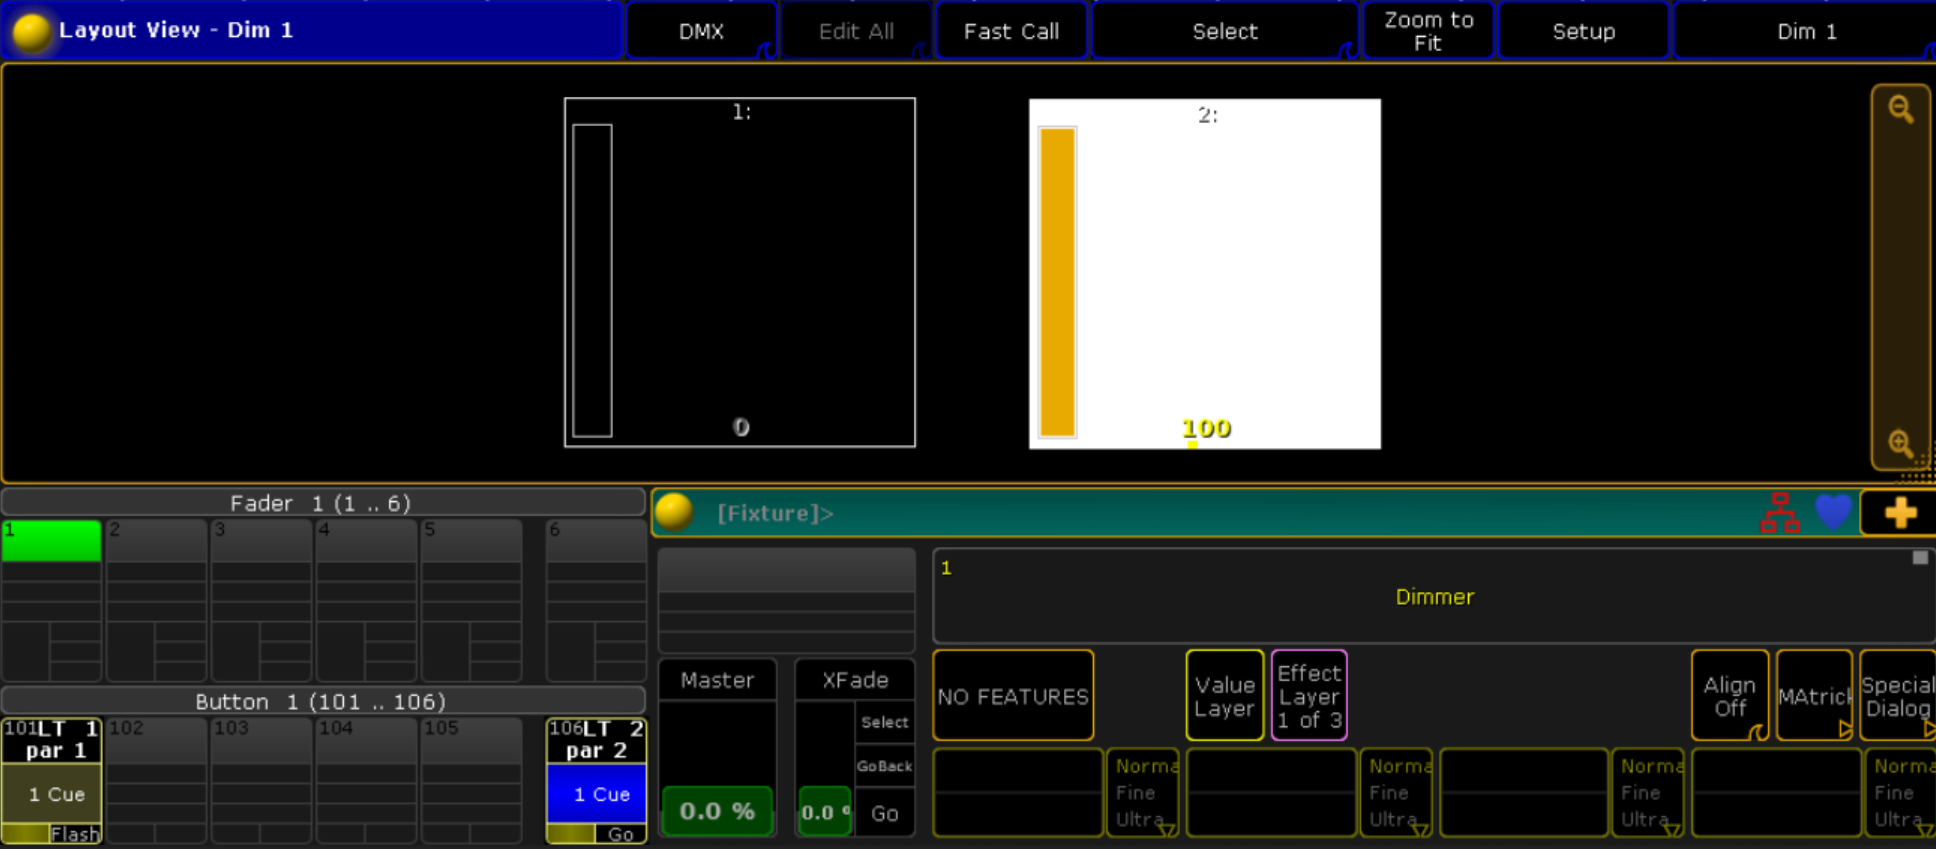Screen dimensions: 1936x849
Task: Open the Special Dialog button
Action: (x=1897, y=696)
